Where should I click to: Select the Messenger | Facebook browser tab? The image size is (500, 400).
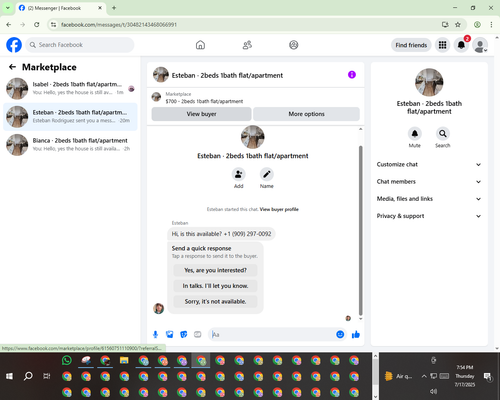coord(61,8)
